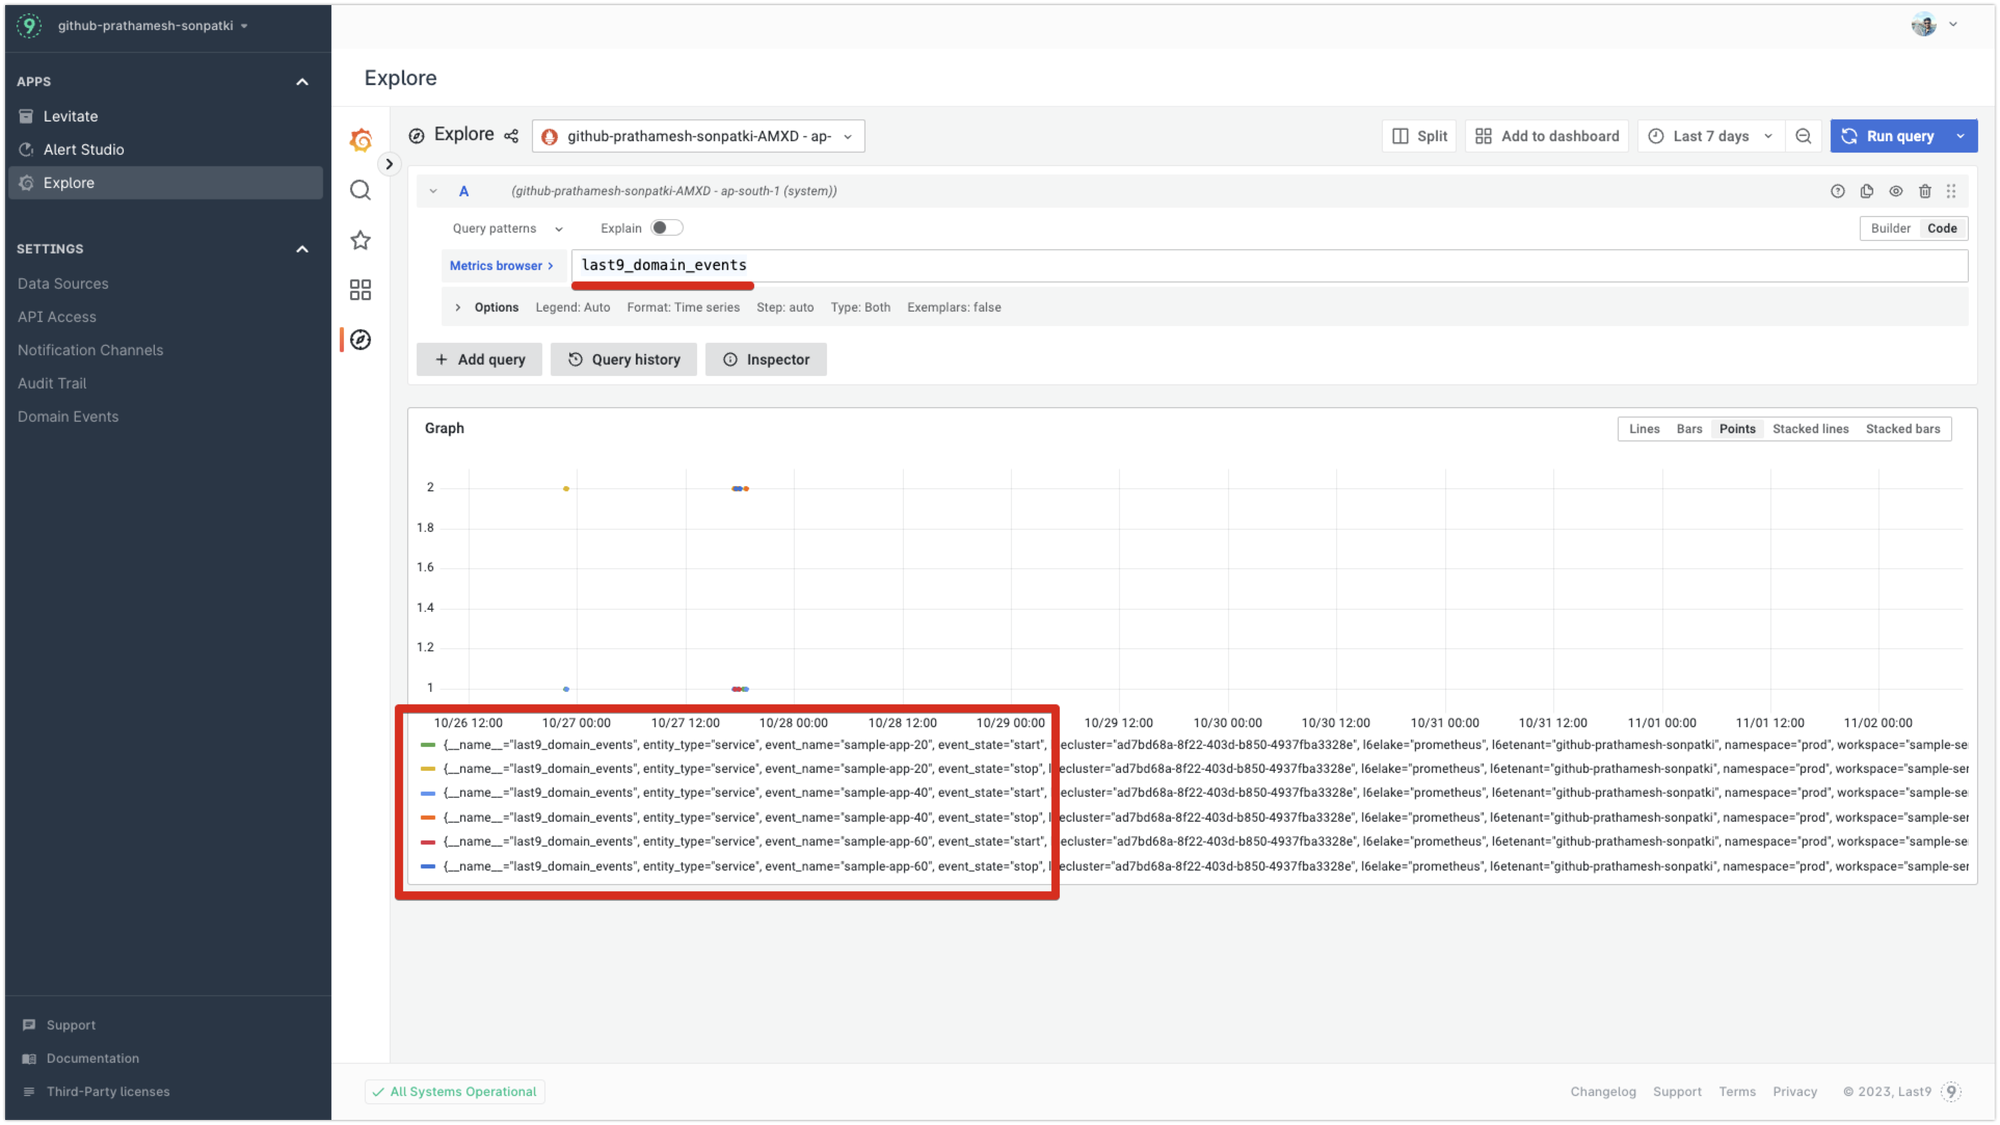The width and height of the screenshot is (2000, 1125).
Task: Switch query editor to Builder mode
Action: (1890, 228)
